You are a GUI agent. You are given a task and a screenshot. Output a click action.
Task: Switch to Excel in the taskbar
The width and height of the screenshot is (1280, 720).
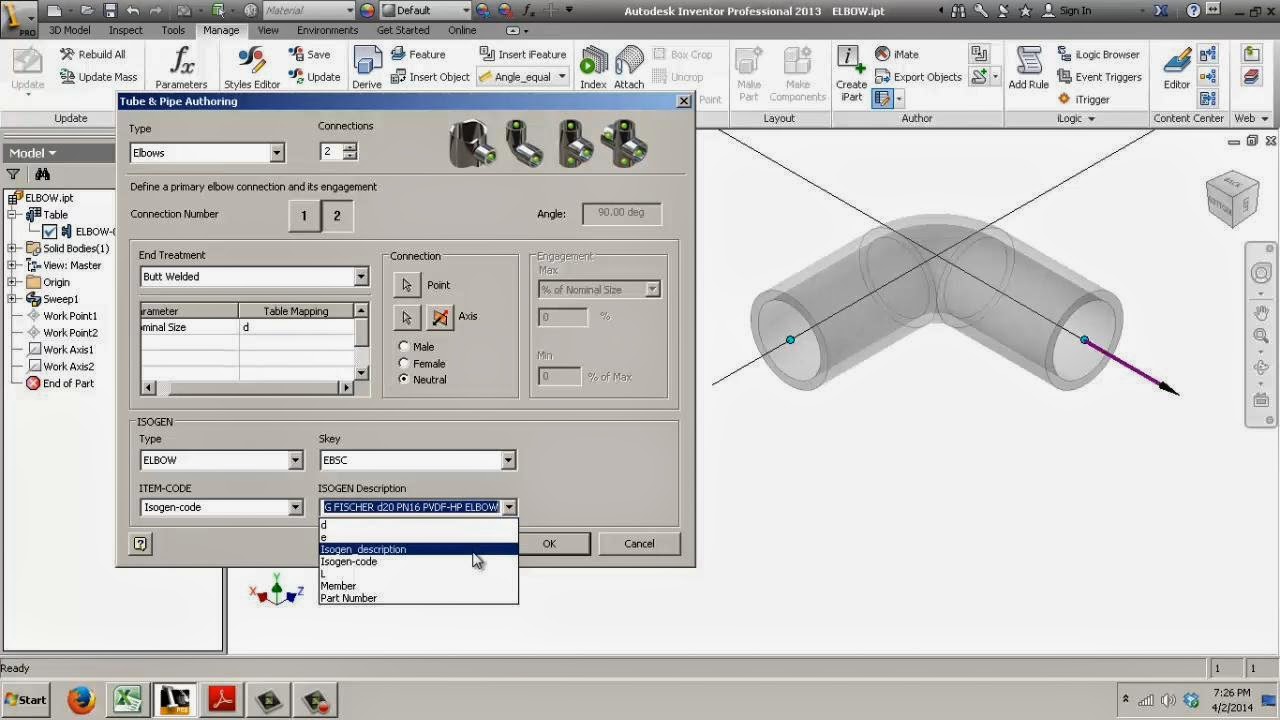127,700
